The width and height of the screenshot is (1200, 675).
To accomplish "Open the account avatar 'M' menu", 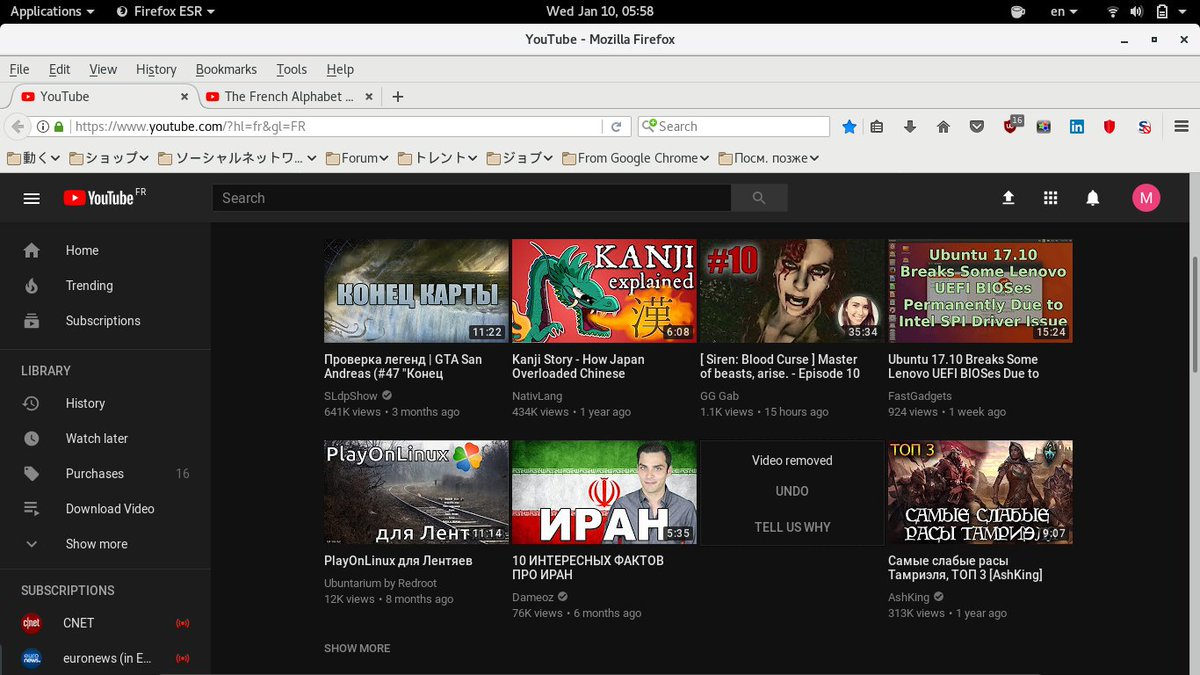I will pos(1145,198).
